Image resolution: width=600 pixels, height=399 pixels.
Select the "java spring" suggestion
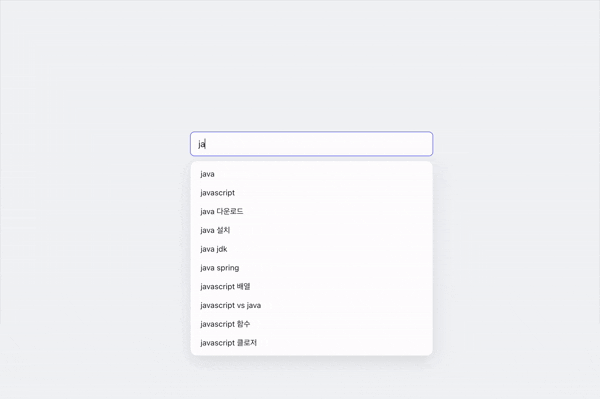[x=311, y=268]
